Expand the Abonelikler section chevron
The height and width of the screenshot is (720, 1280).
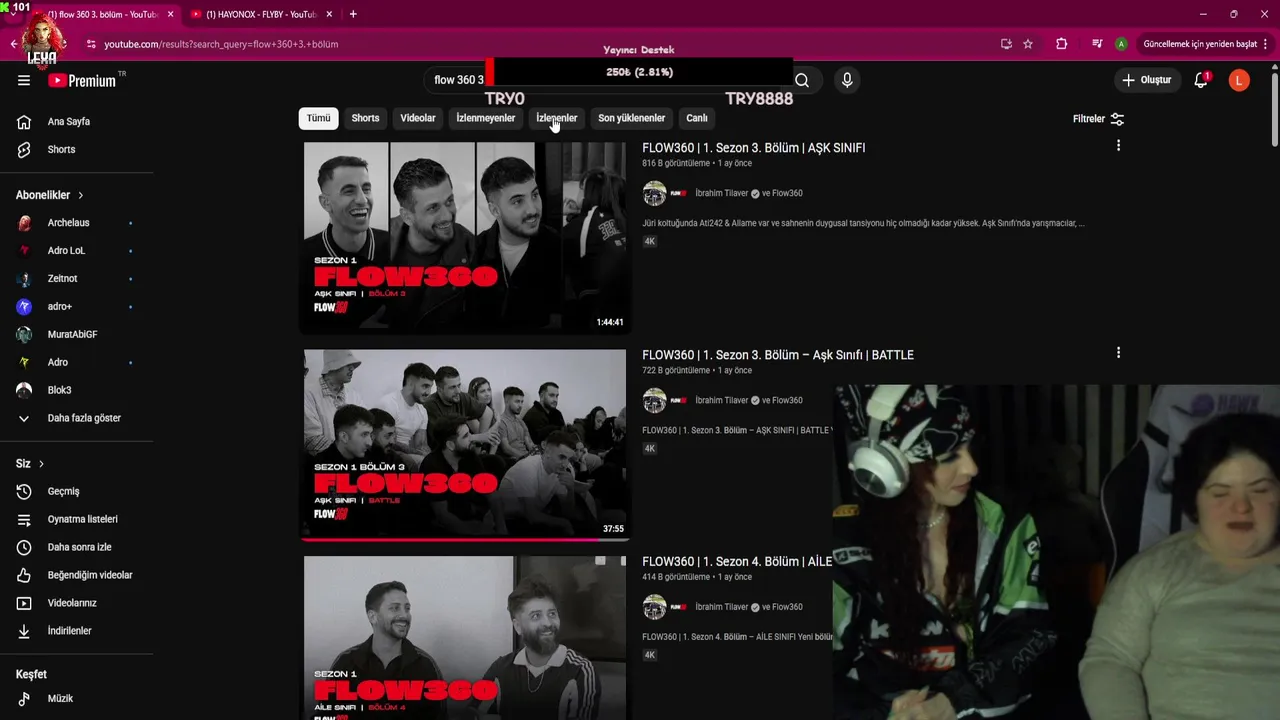(81, 195)
